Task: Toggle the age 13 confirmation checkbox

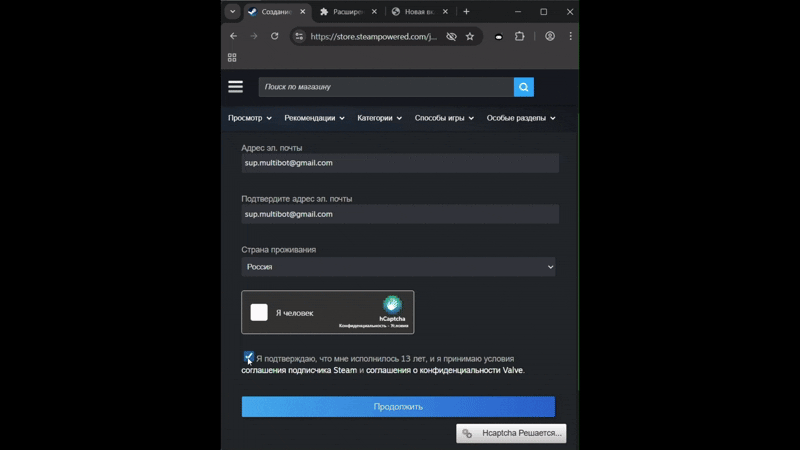Action: click(248, 357)
